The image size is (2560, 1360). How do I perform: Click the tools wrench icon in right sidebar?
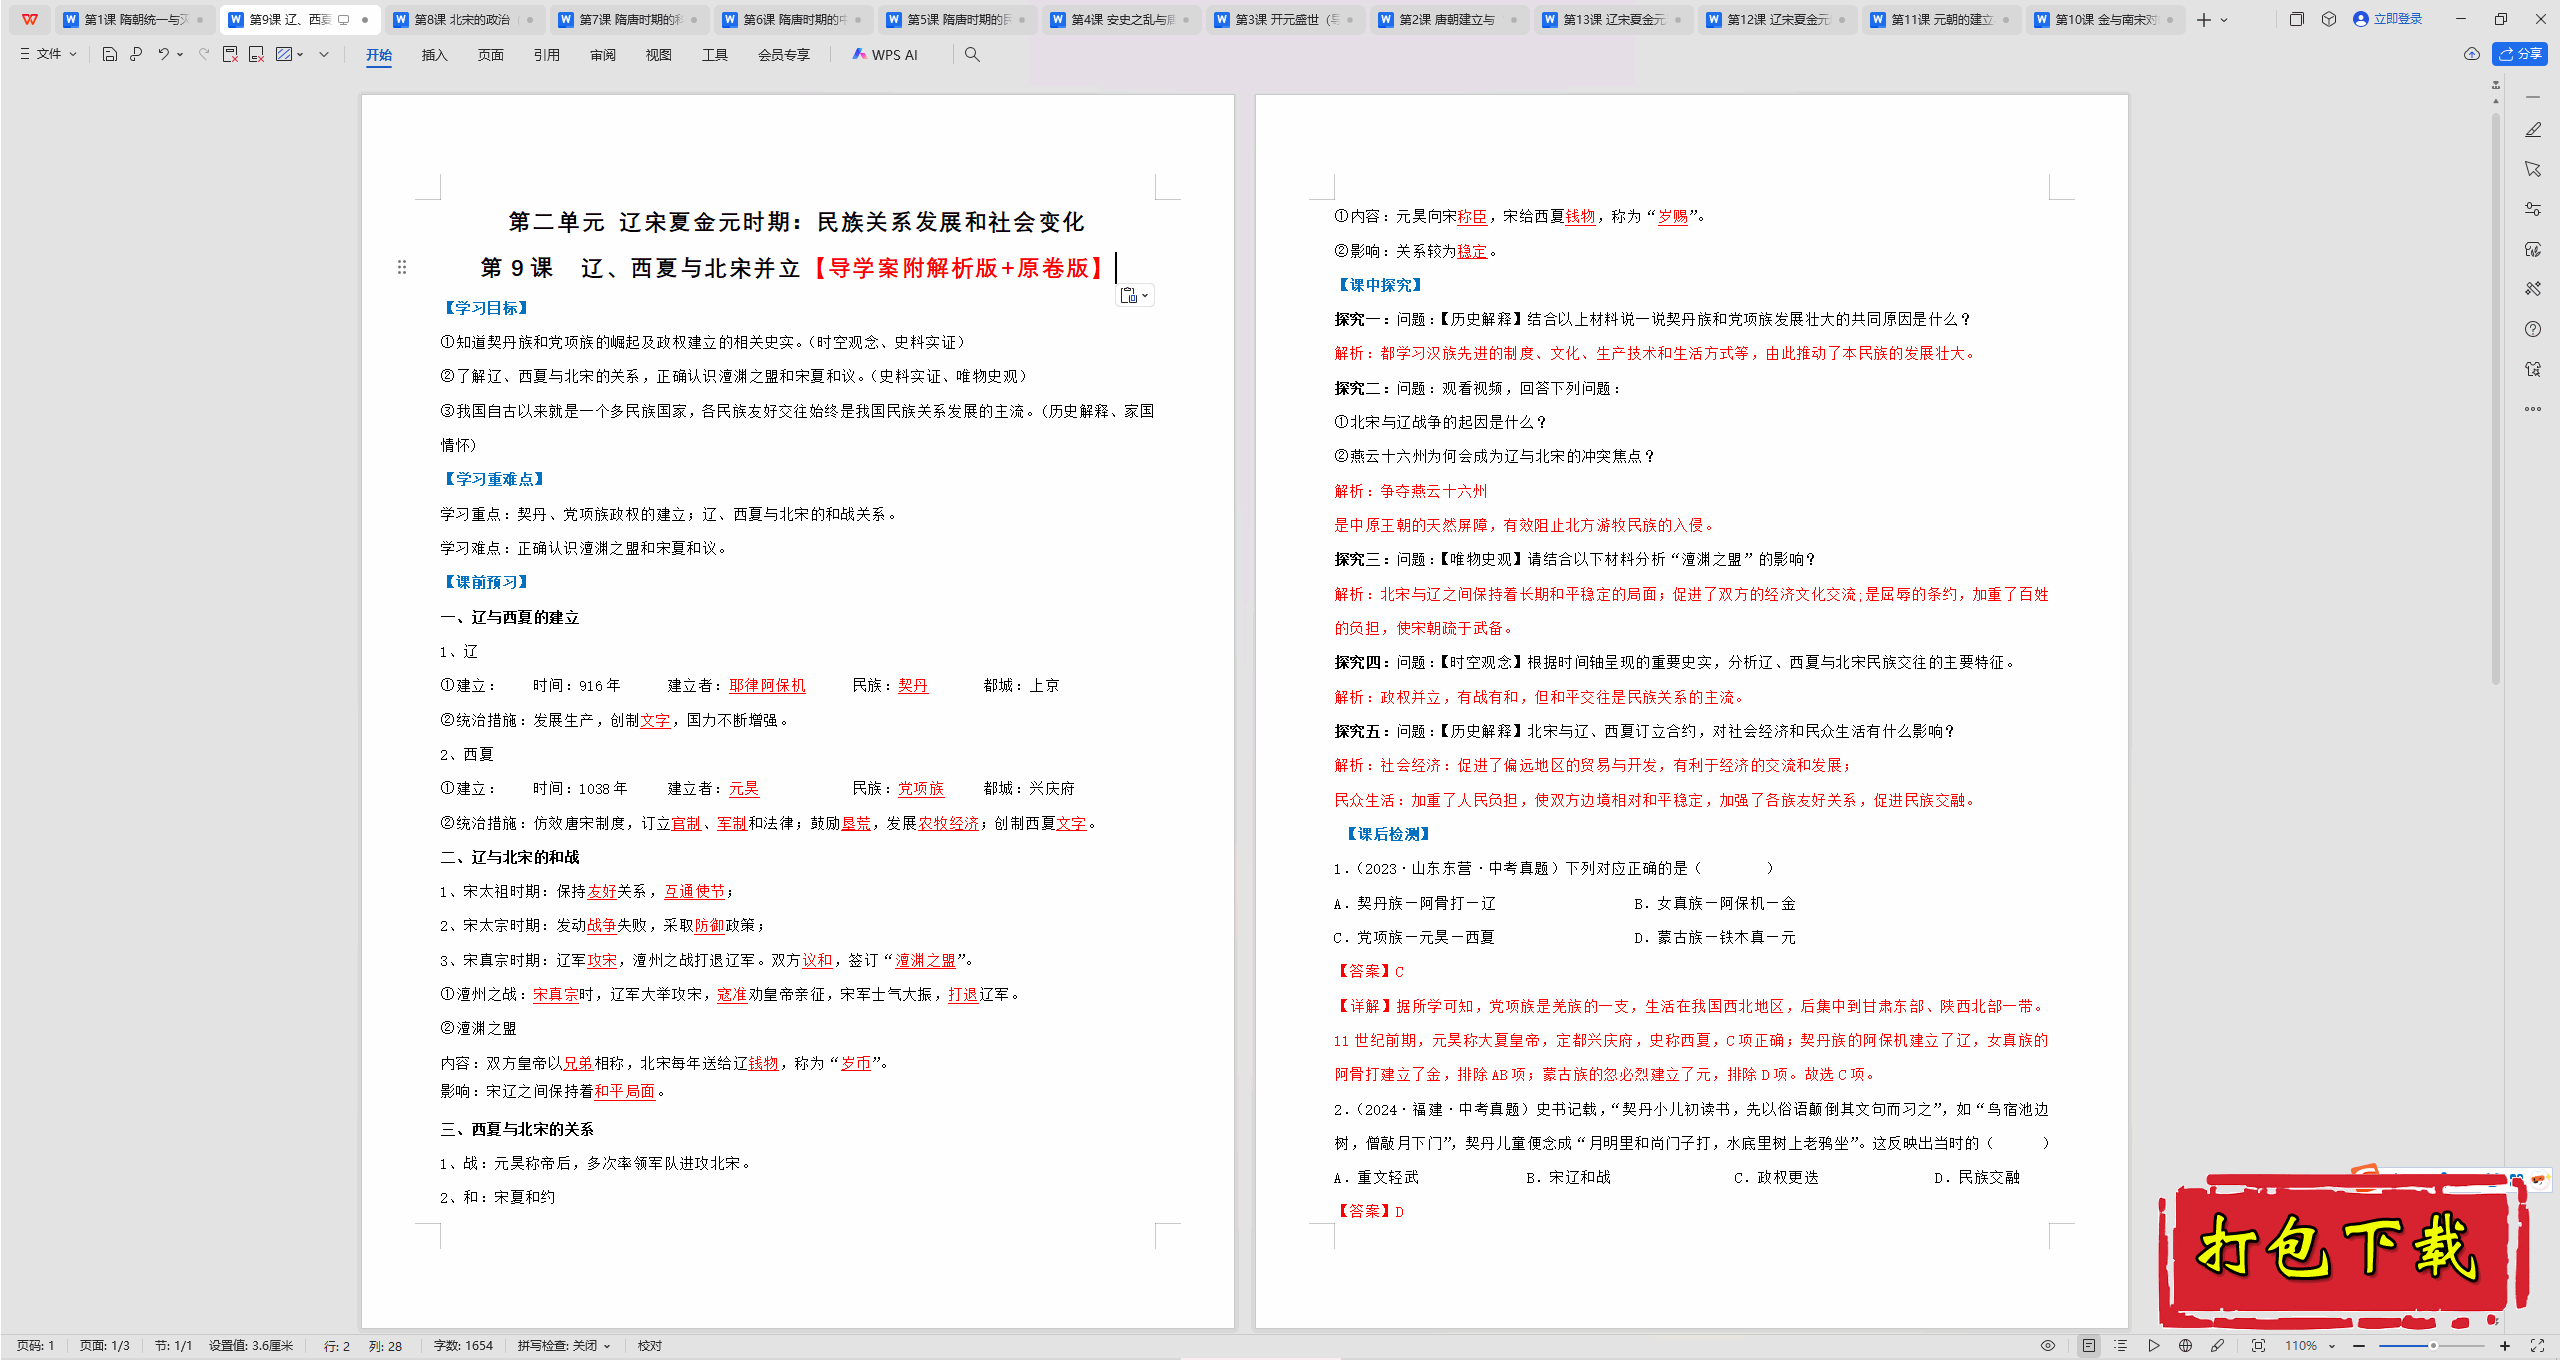pos(2533,289)
